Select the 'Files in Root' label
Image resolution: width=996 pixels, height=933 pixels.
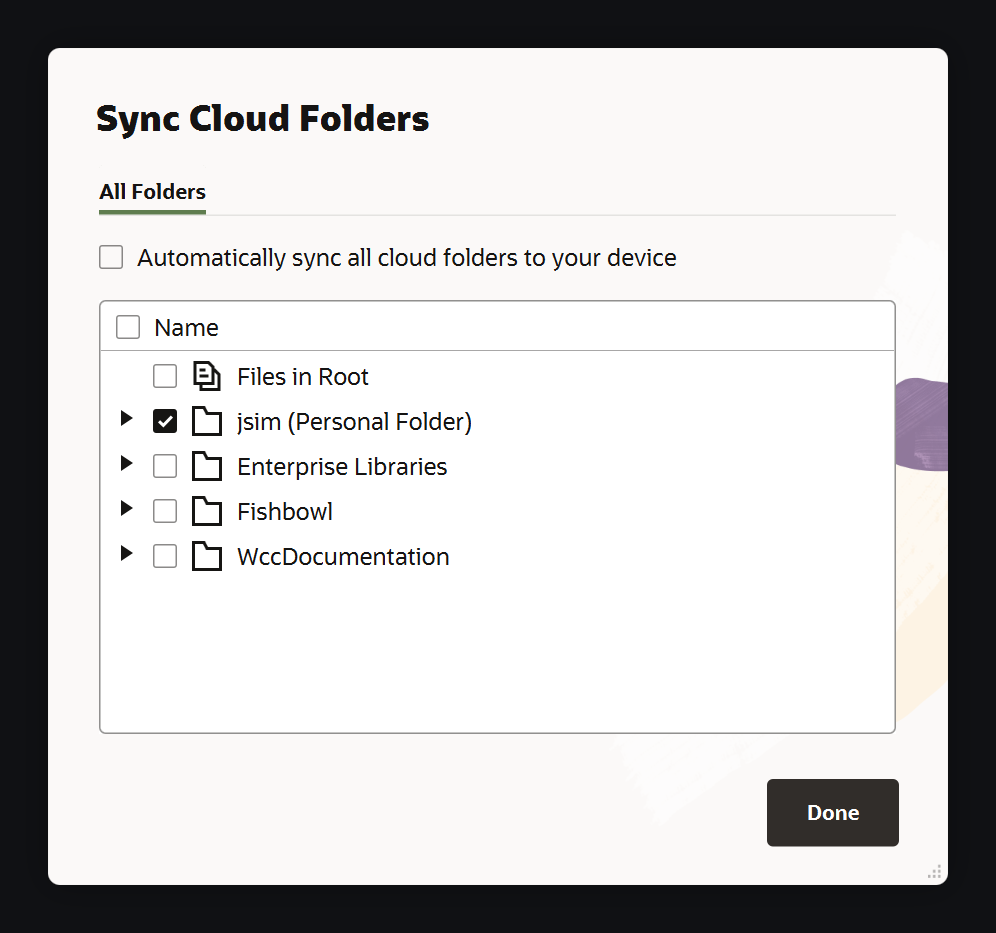click(x=303, y=377)
